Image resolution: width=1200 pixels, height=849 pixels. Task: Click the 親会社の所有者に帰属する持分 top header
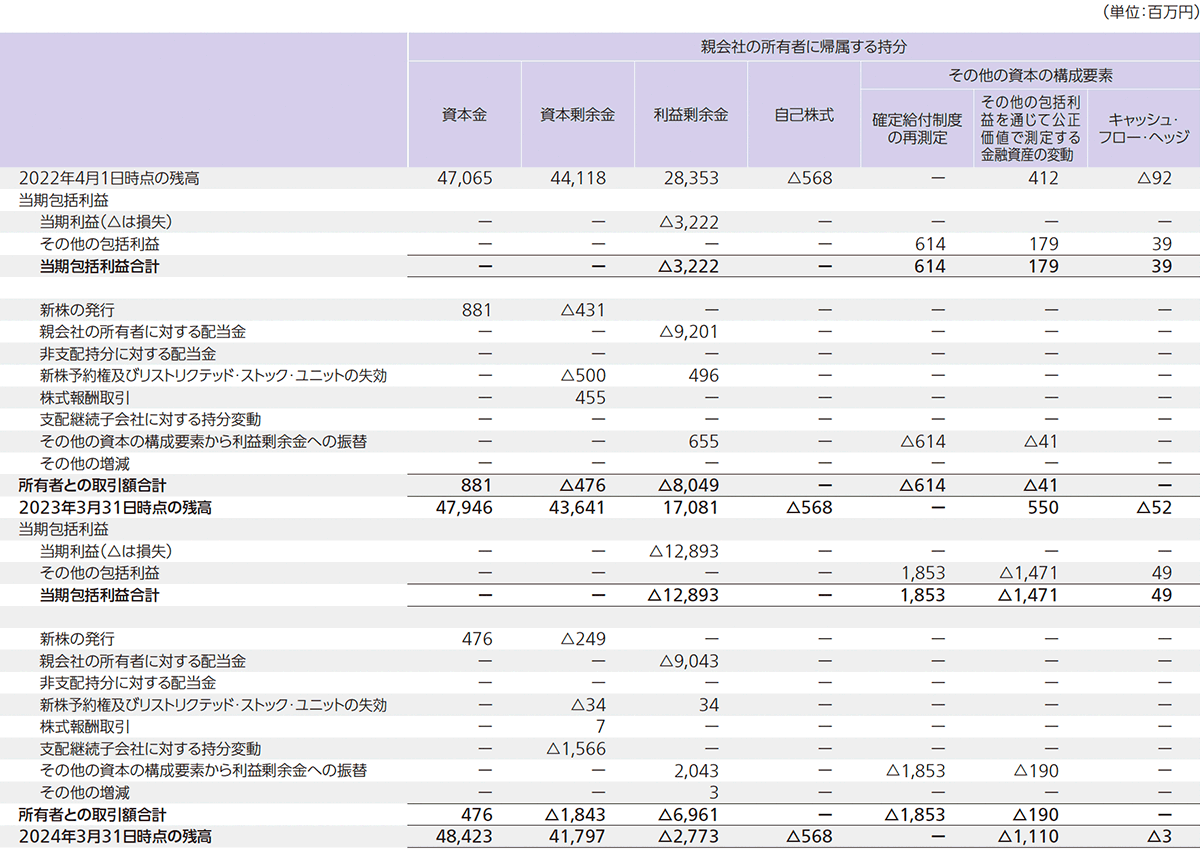click(803, 47)
